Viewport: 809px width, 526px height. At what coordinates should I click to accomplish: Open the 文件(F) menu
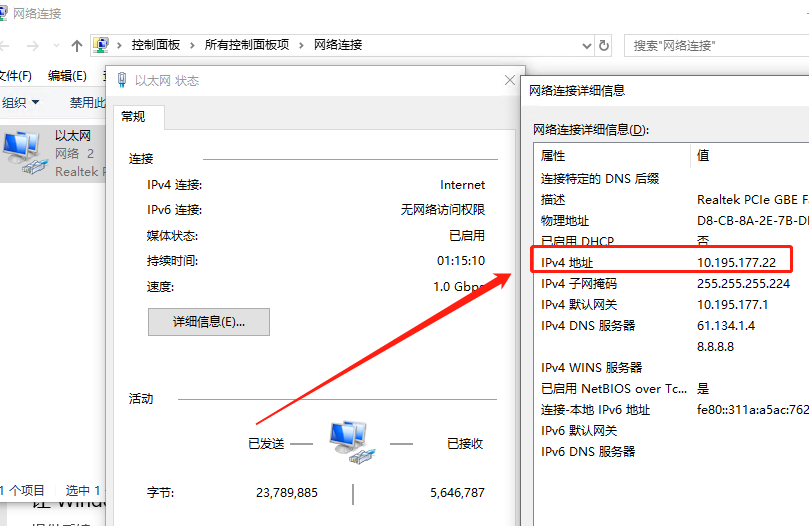click(15, 76)
